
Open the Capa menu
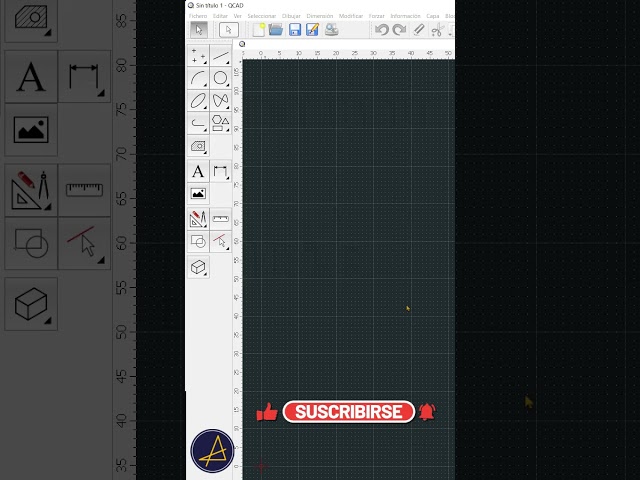pos(433,16)
